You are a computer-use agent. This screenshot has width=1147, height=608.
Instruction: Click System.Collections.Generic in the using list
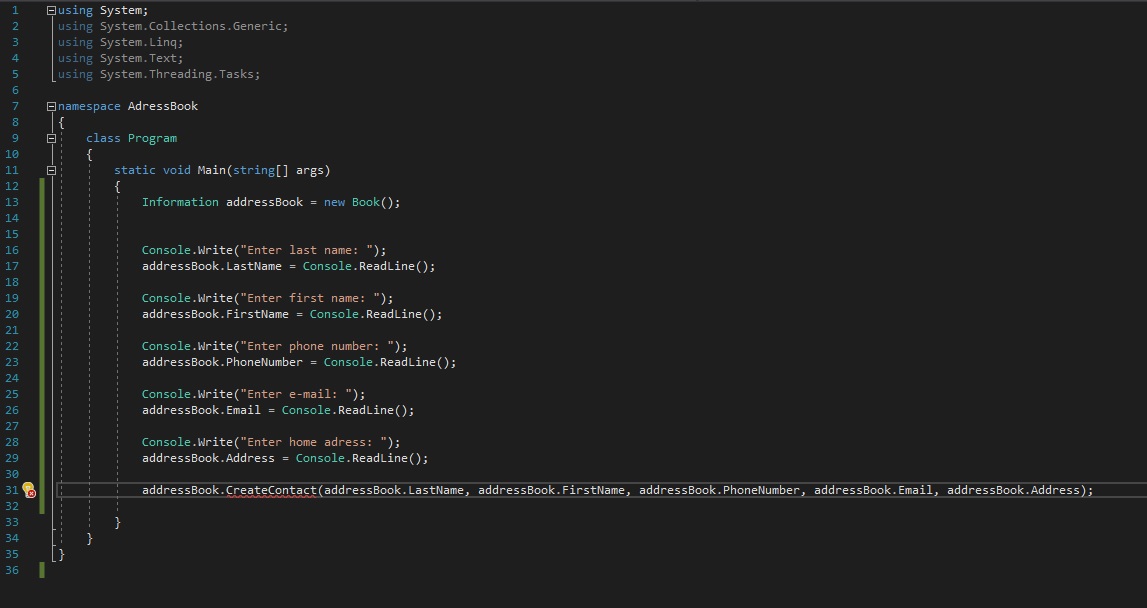(191, 26)
